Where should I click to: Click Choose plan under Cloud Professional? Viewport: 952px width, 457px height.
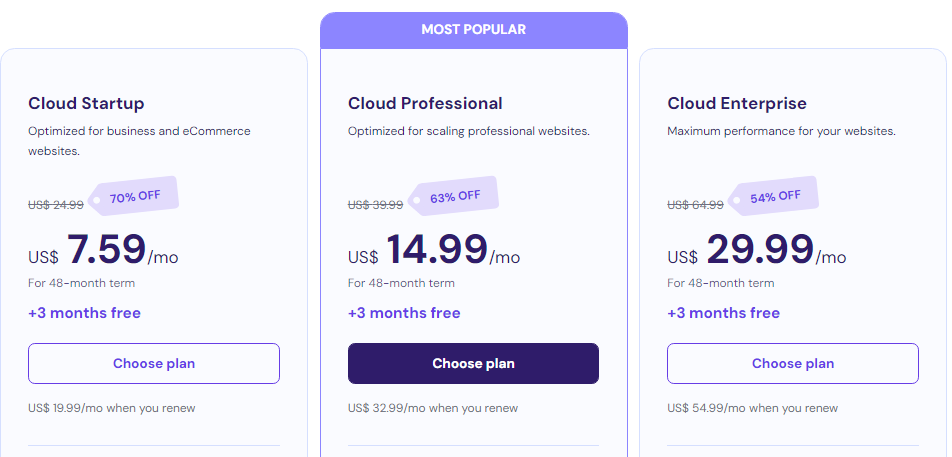coord(473,364)
